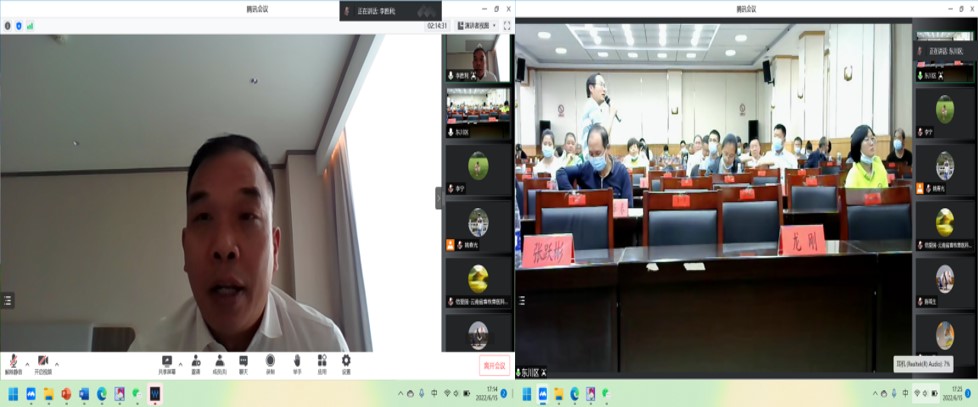Open the Chat icon in meeting toolbar
The width and height of the screenshot is (978, 407).
coord(243,364)
